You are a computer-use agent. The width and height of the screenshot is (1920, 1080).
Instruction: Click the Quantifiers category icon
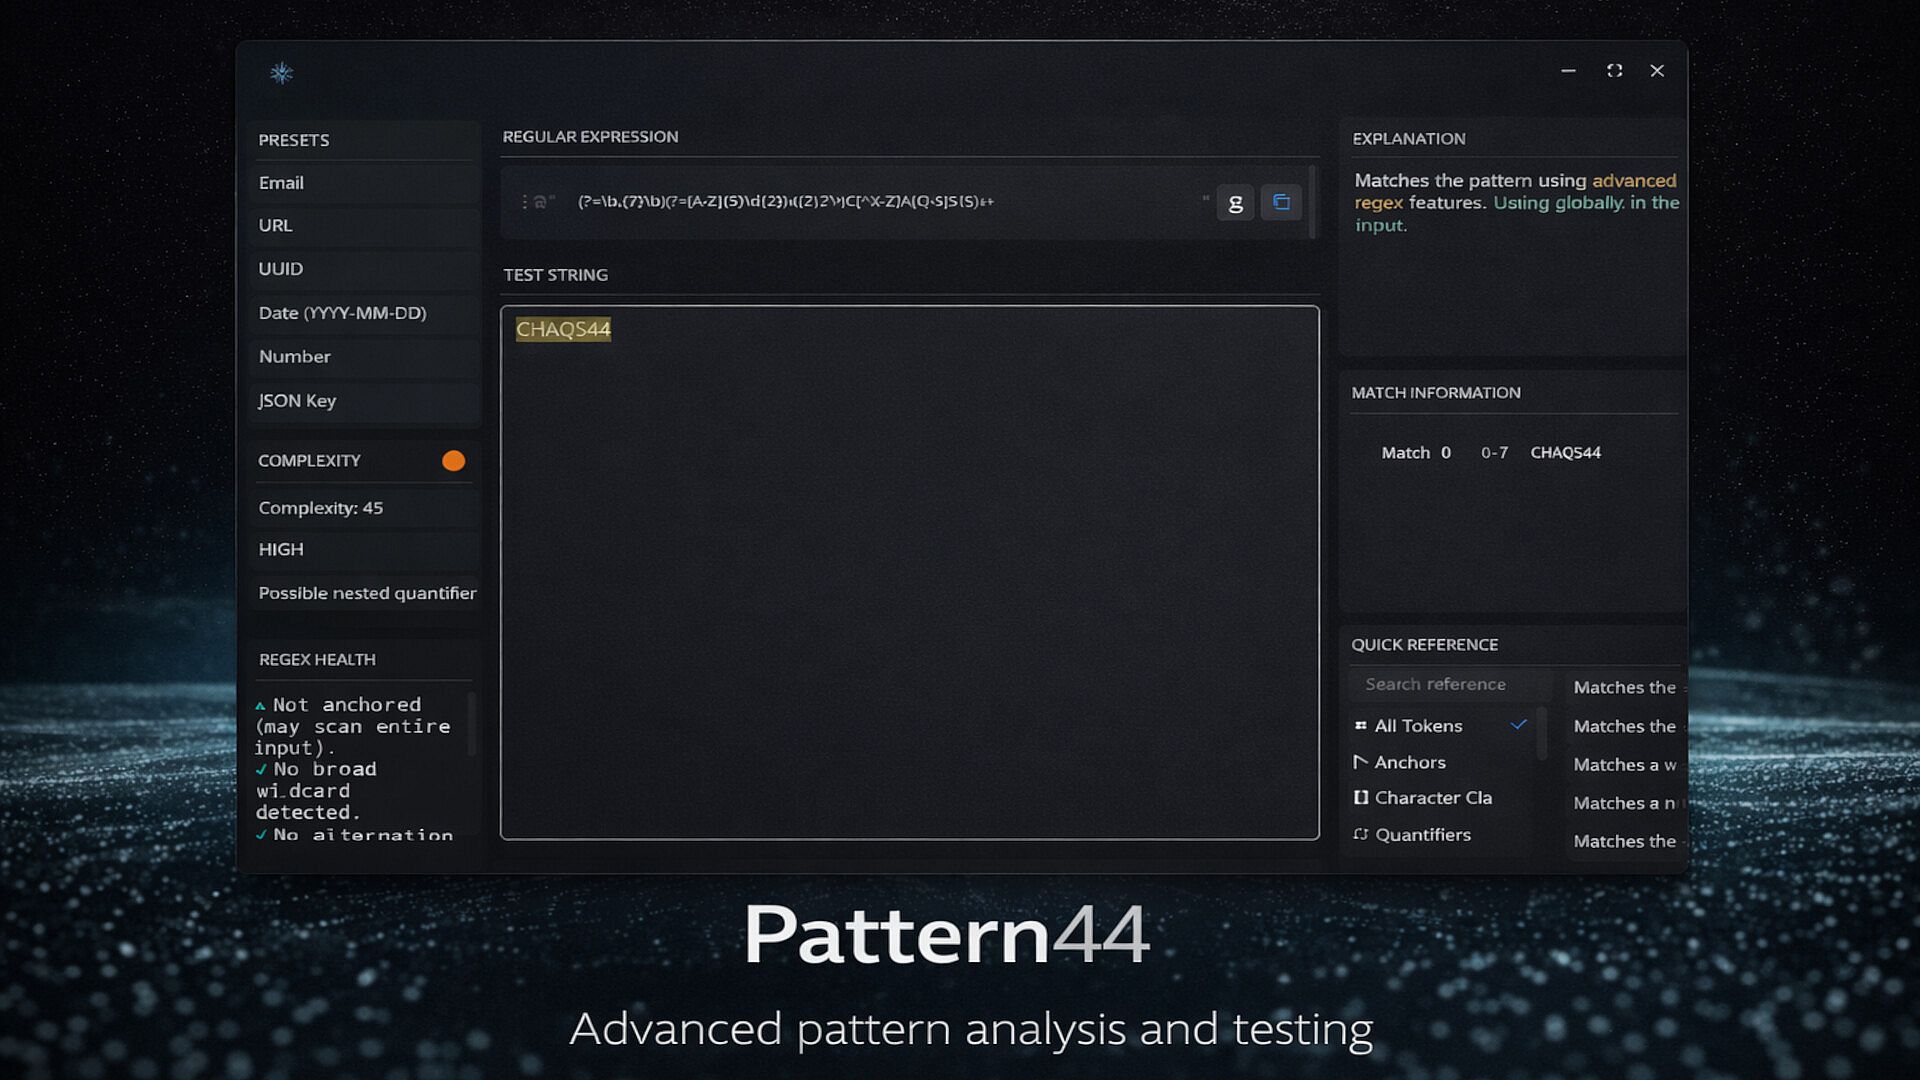point(1360,834)
